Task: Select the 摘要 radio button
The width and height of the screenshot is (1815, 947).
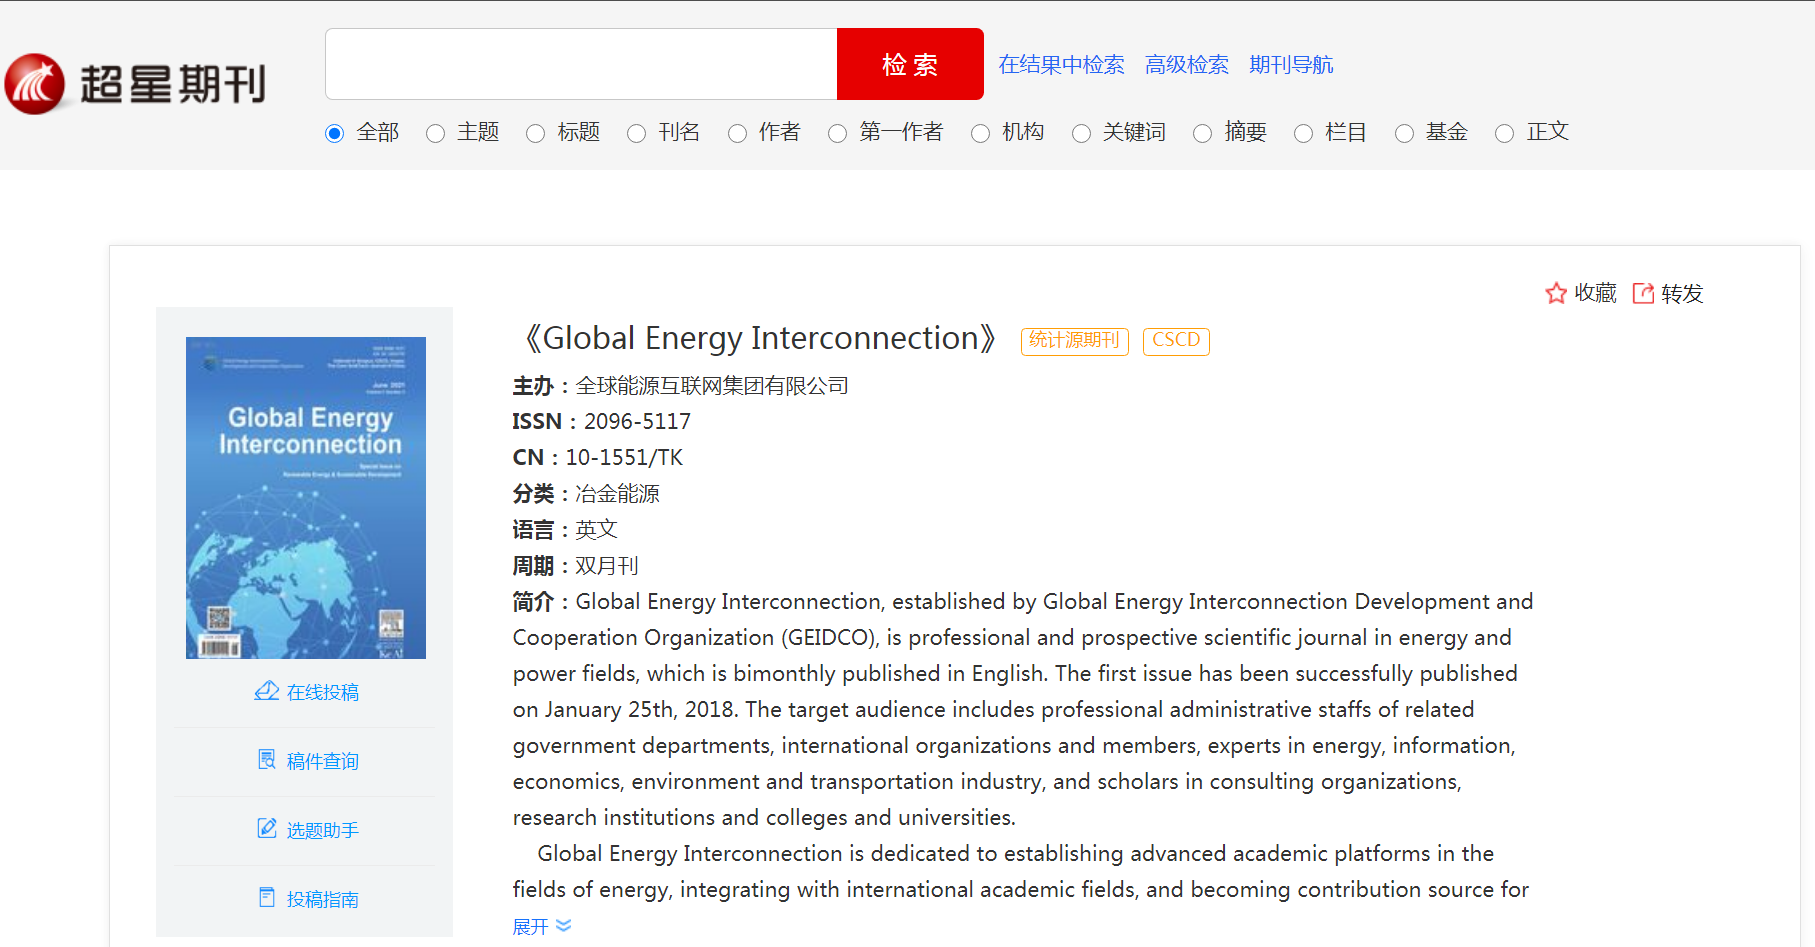Action: 1203,133
